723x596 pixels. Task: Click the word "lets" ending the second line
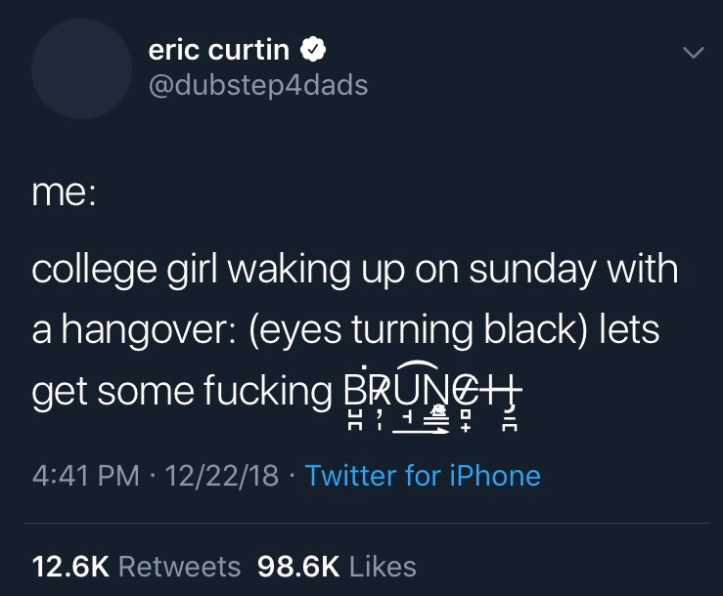(628, 330)
